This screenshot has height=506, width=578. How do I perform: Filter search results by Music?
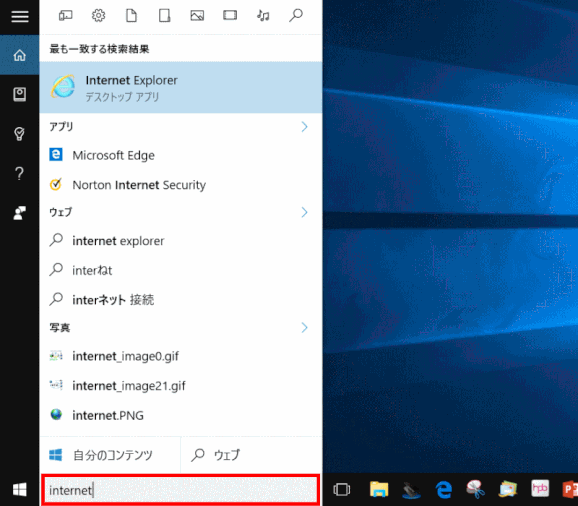(263, 15)
